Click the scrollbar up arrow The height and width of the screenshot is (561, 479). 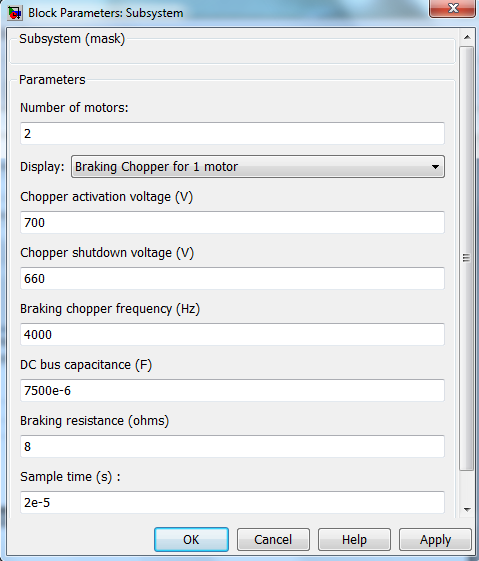pyautogui.click(x=466, y=37)
